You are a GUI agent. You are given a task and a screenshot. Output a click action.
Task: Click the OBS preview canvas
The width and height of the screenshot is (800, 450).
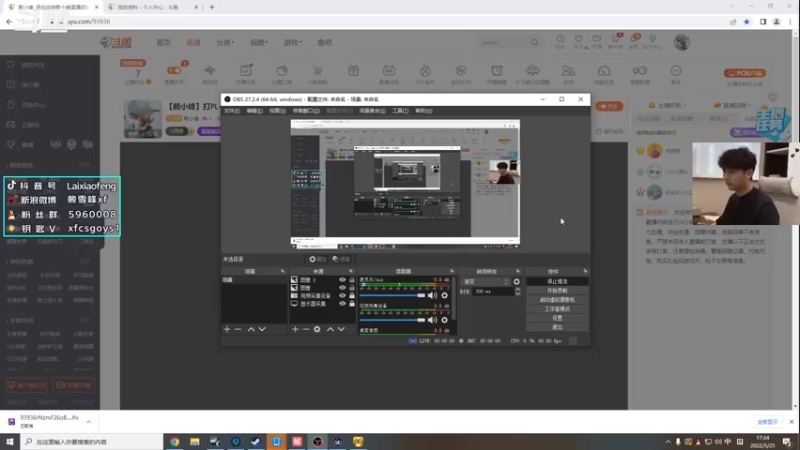405,184
